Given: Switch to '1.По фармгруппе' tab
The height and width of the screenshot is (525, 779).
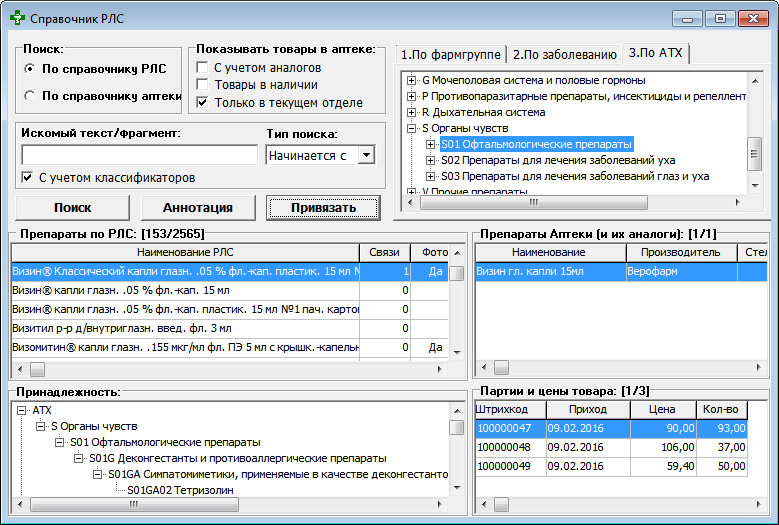Looking at the screenshot, I should (x=450, y=54).
